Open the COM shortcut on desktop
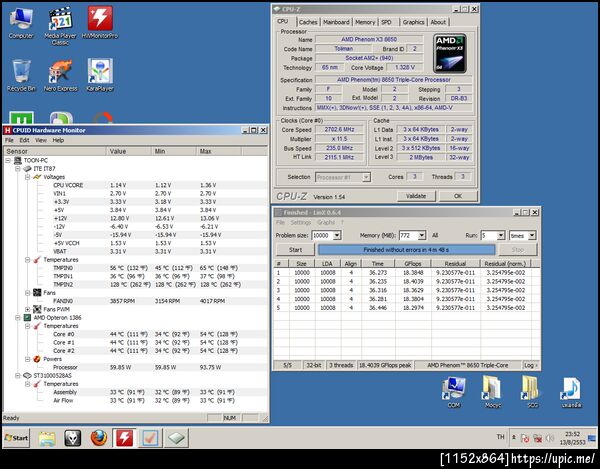The height and width of the screenshot is (469, 600). coord(453,388)
